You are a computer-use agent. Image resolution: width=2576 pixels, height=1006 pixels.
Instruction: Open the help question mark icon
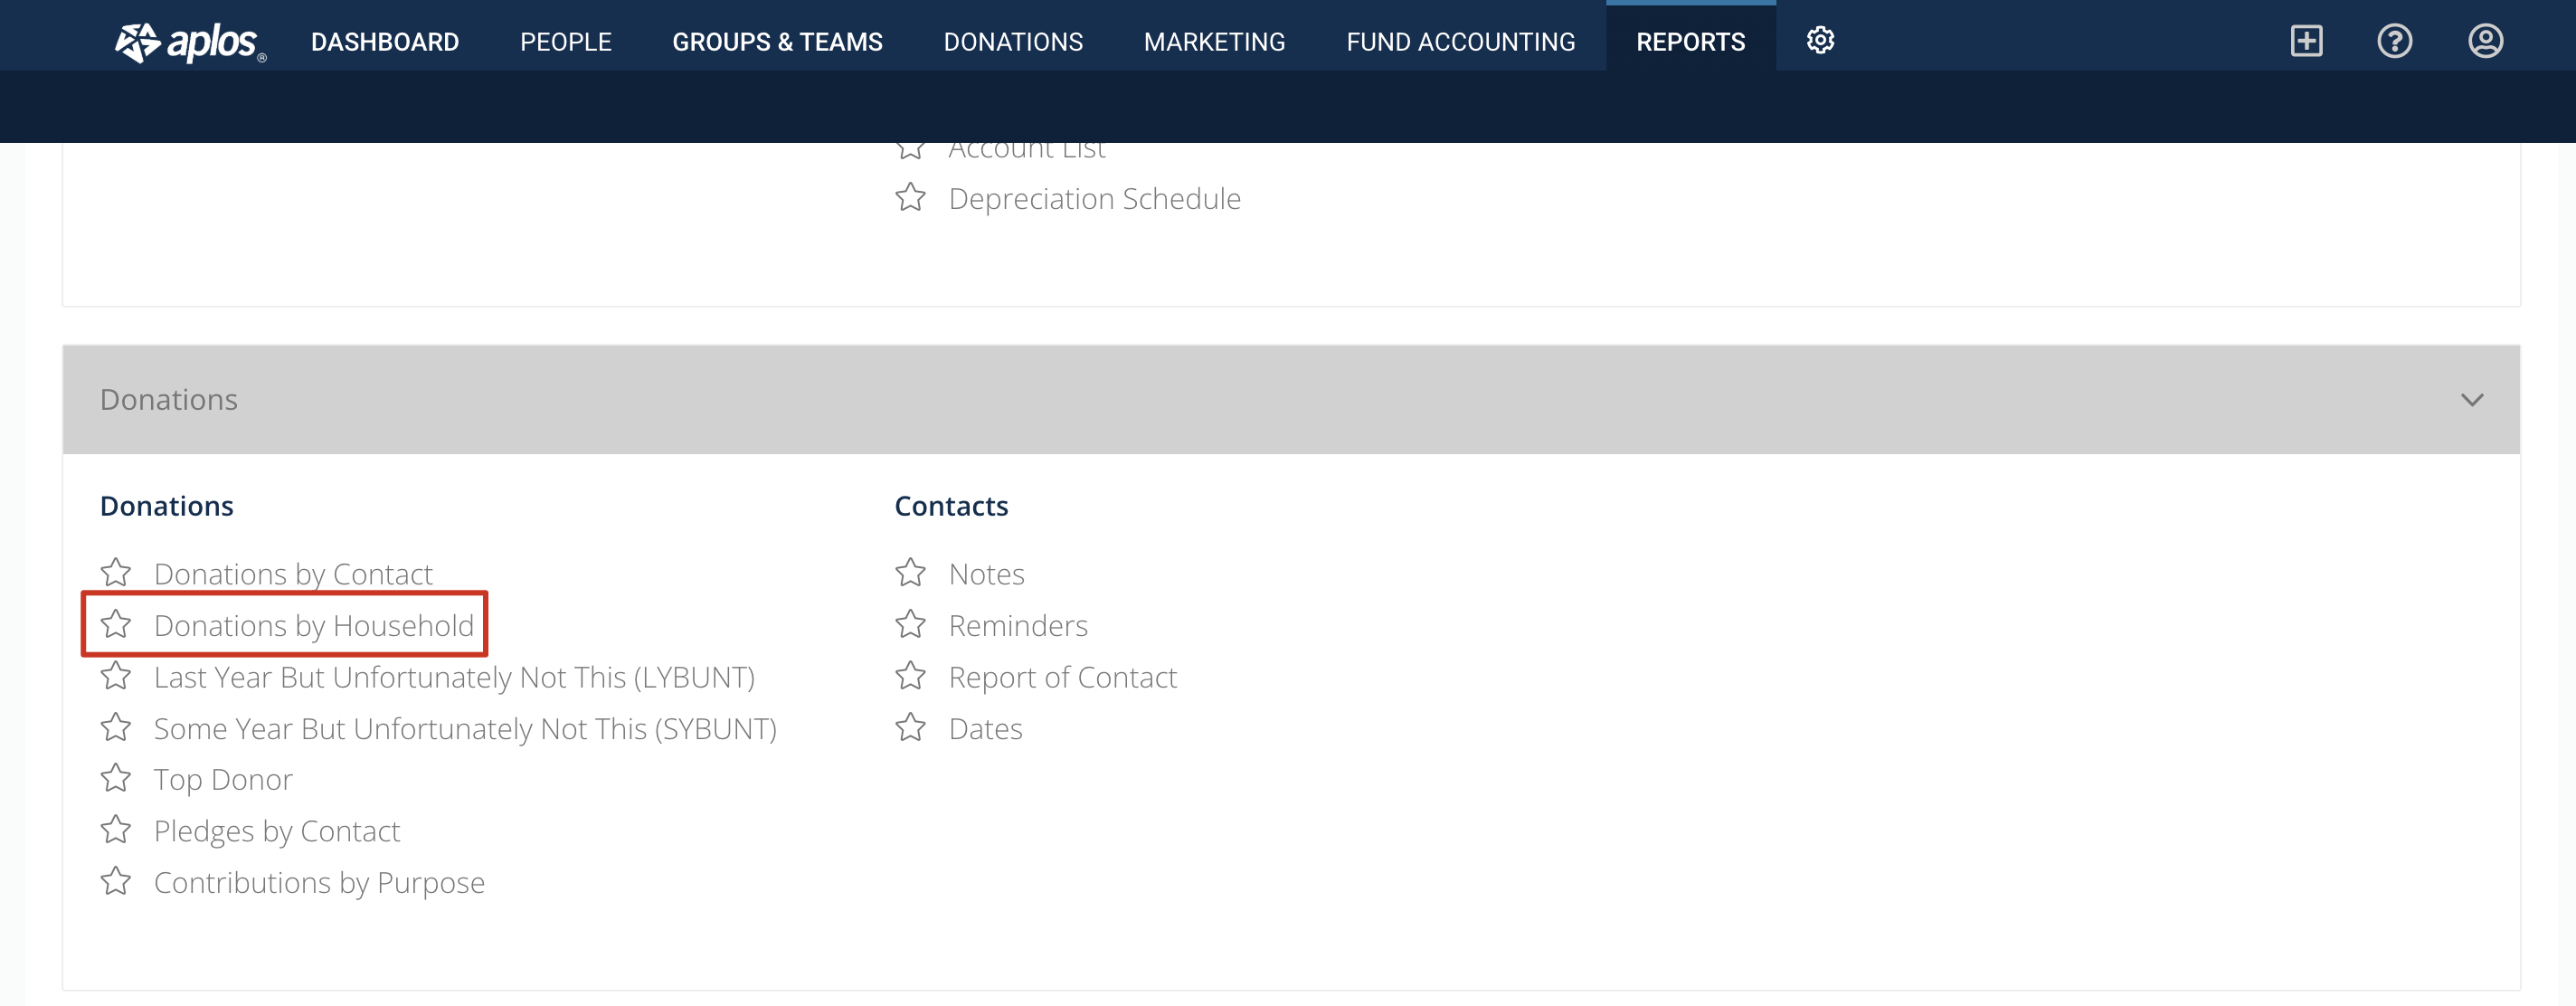(2394, 41)
